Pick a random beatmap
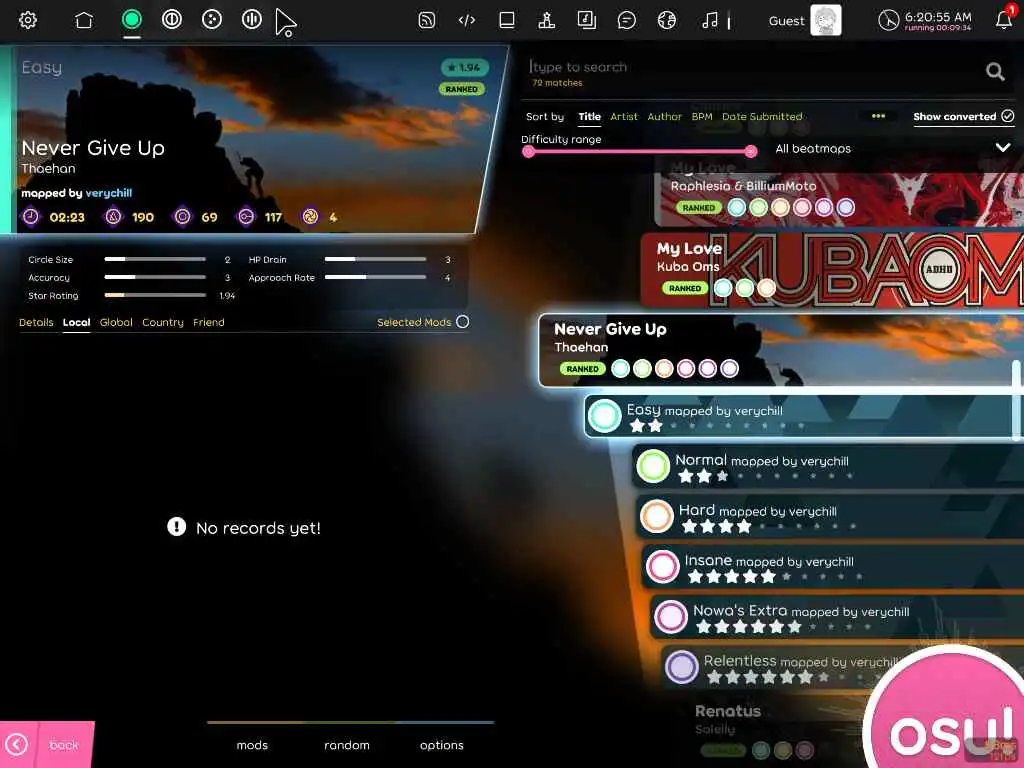This screenshot has width=1024, height=768. point(347,745)
